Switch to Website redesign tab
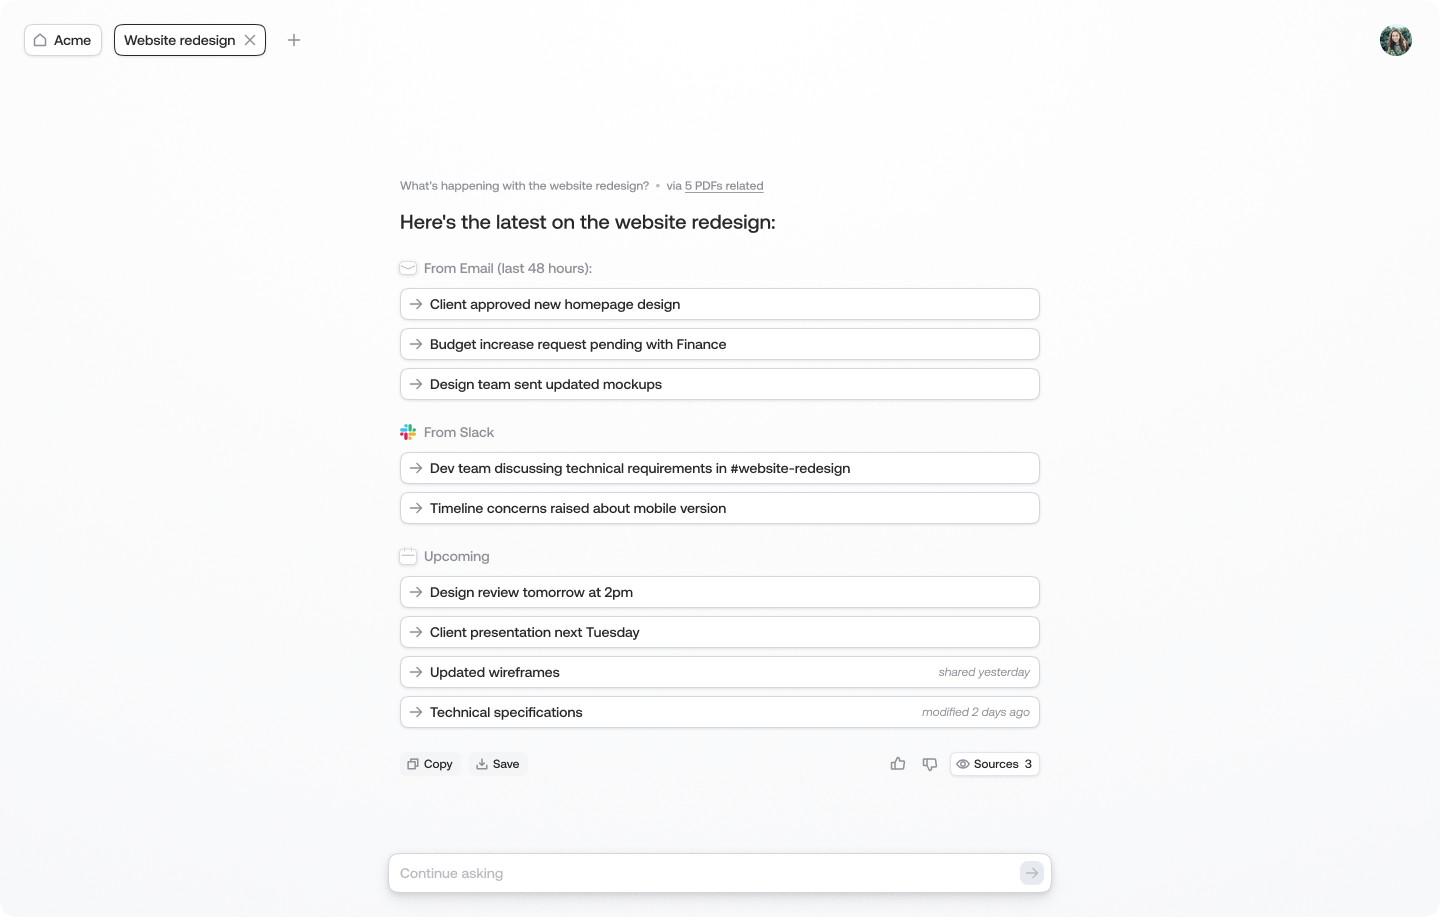The image size is (1440, 917). [180, 40]
